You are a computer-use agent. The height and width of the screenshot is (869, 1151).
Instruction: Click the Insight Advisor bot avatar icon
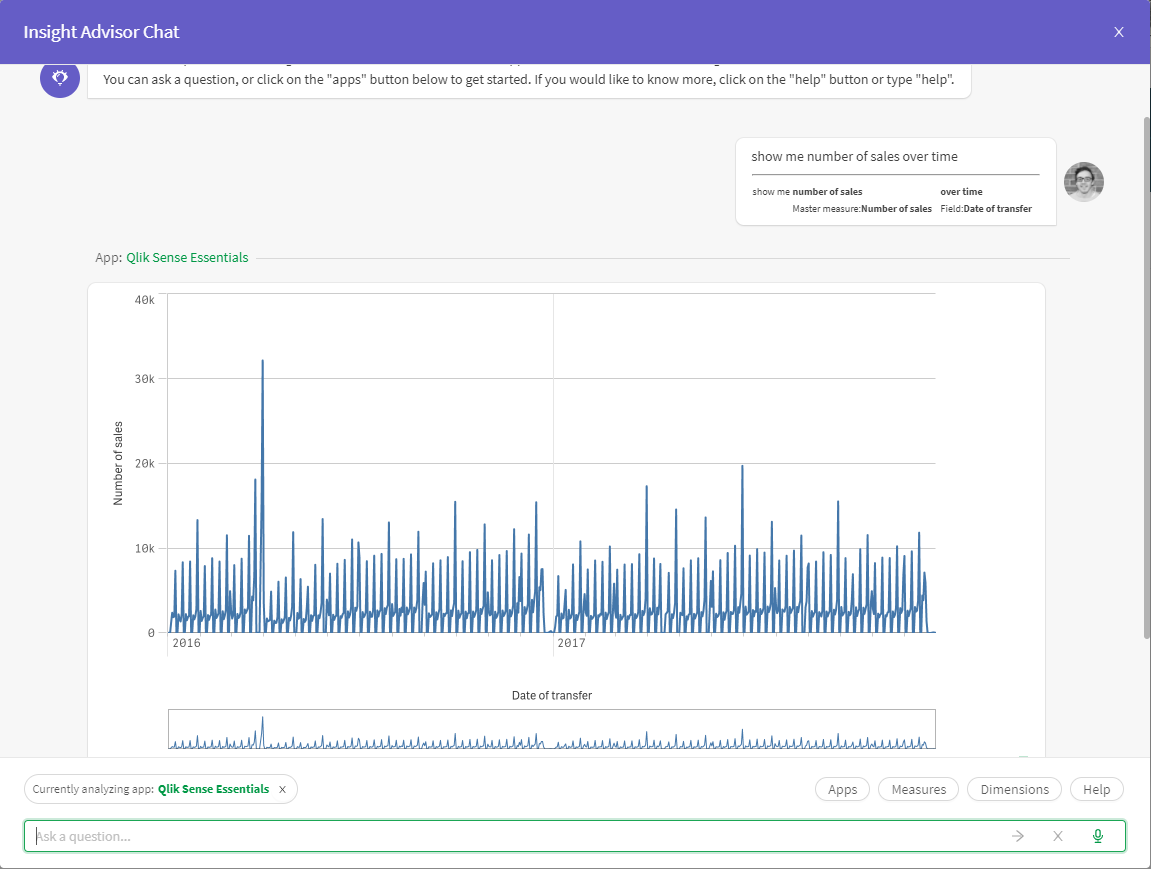[x=59, y=79]
